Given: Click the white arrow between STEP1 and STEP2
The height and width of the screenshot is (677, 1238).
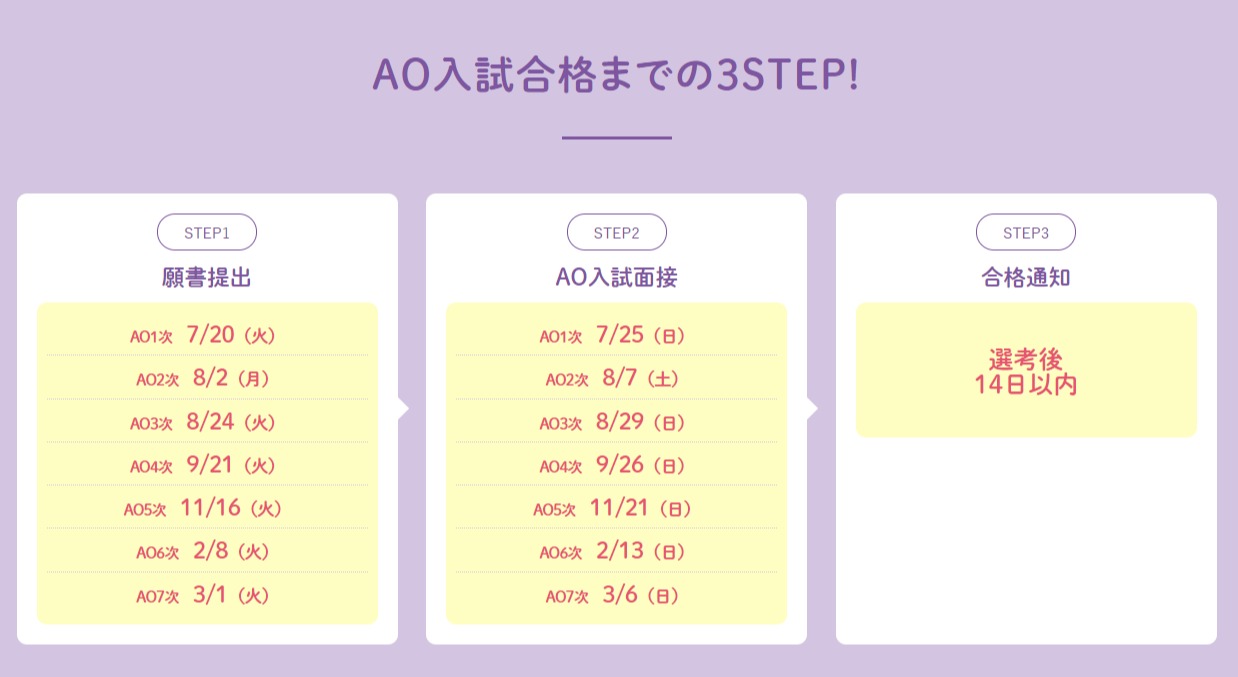Looking at the screenshot, I should [403, 408].
